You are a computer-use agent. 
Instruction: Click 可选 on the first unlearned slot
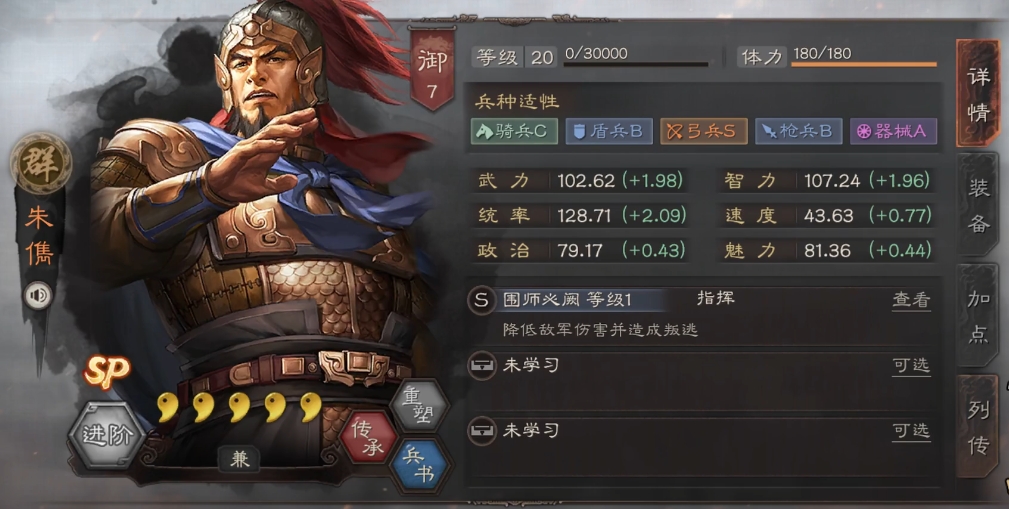(911, 366)
